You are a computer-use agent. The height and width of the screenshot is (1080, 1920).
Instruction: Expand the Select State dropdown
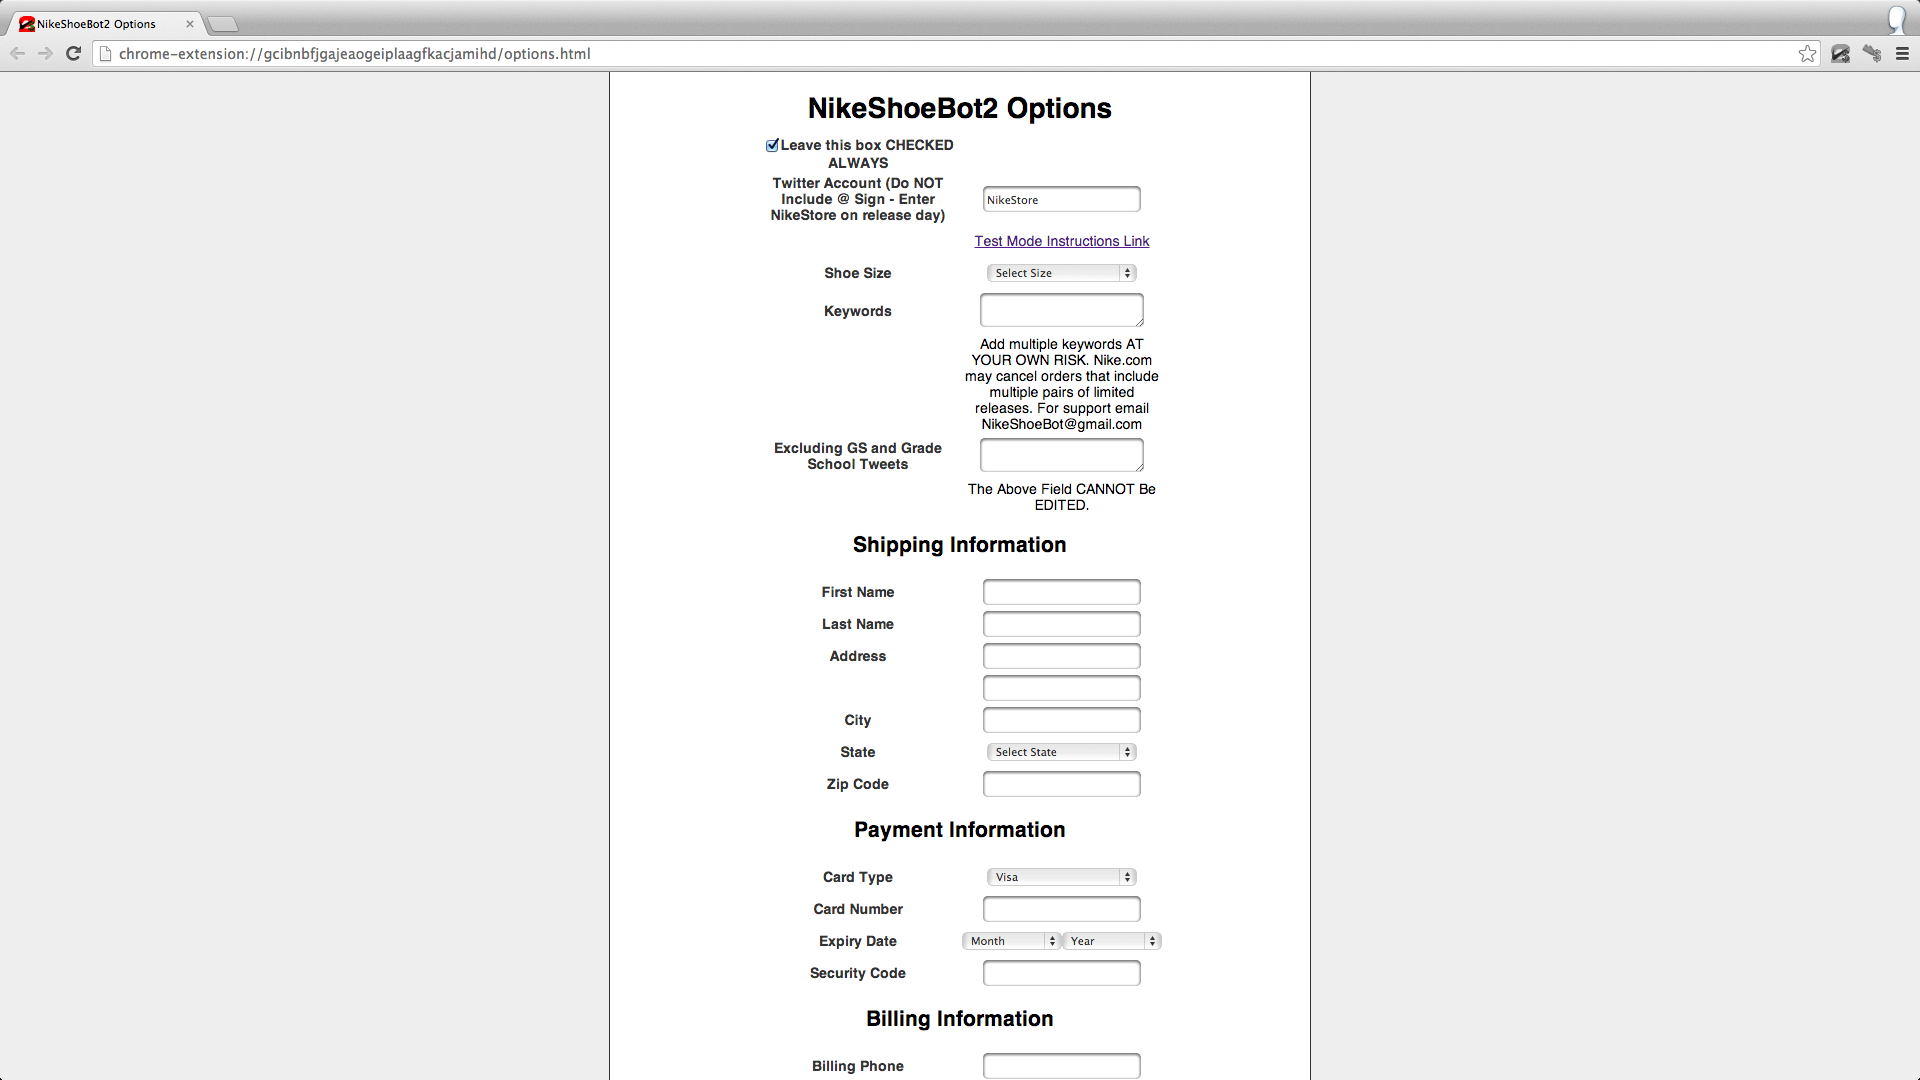click(x=1061, y=752)
